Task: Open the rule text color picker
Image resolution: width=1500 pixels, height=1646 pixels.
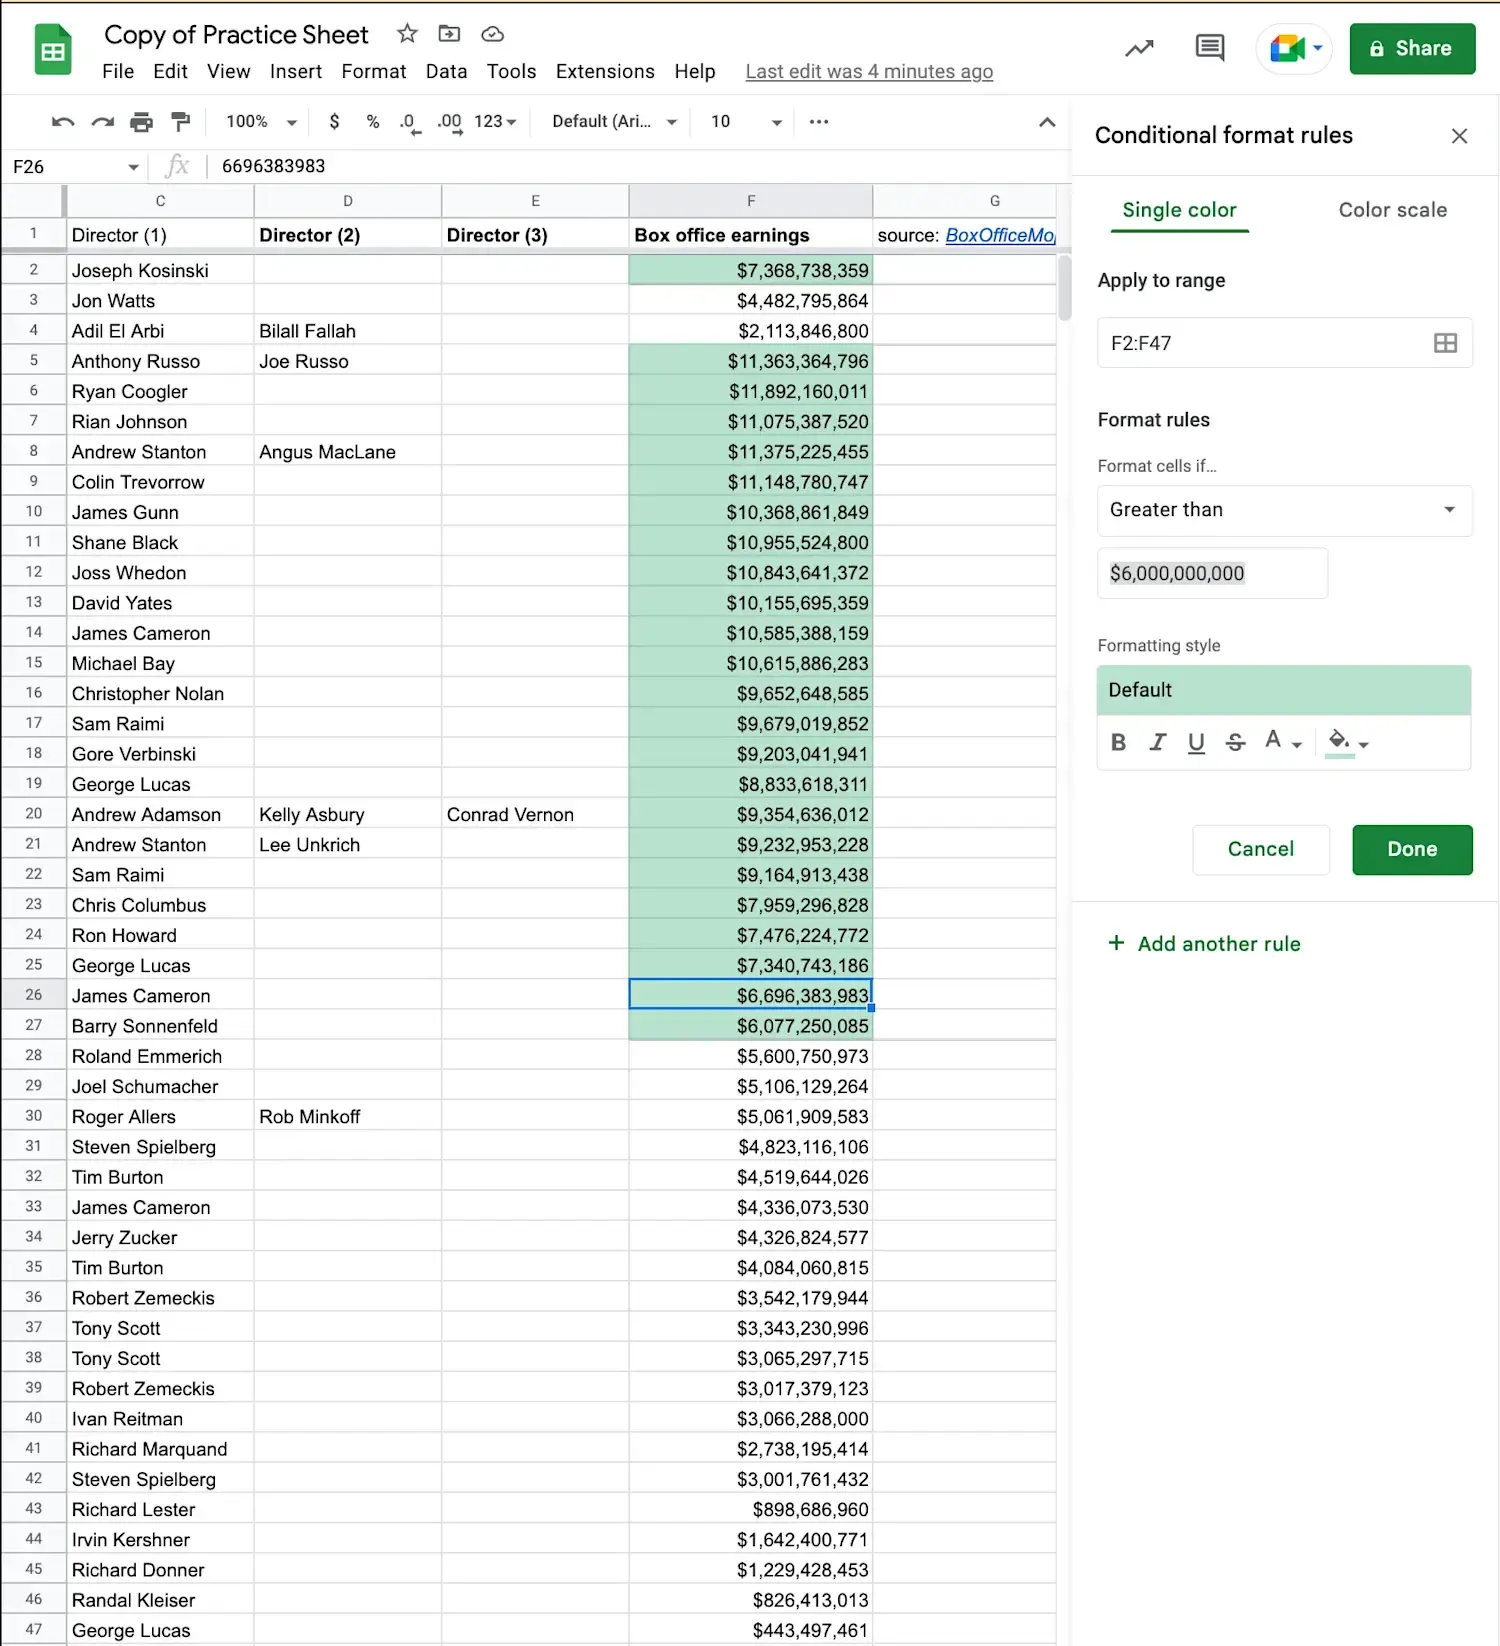Action: [x=1282, y=741]
